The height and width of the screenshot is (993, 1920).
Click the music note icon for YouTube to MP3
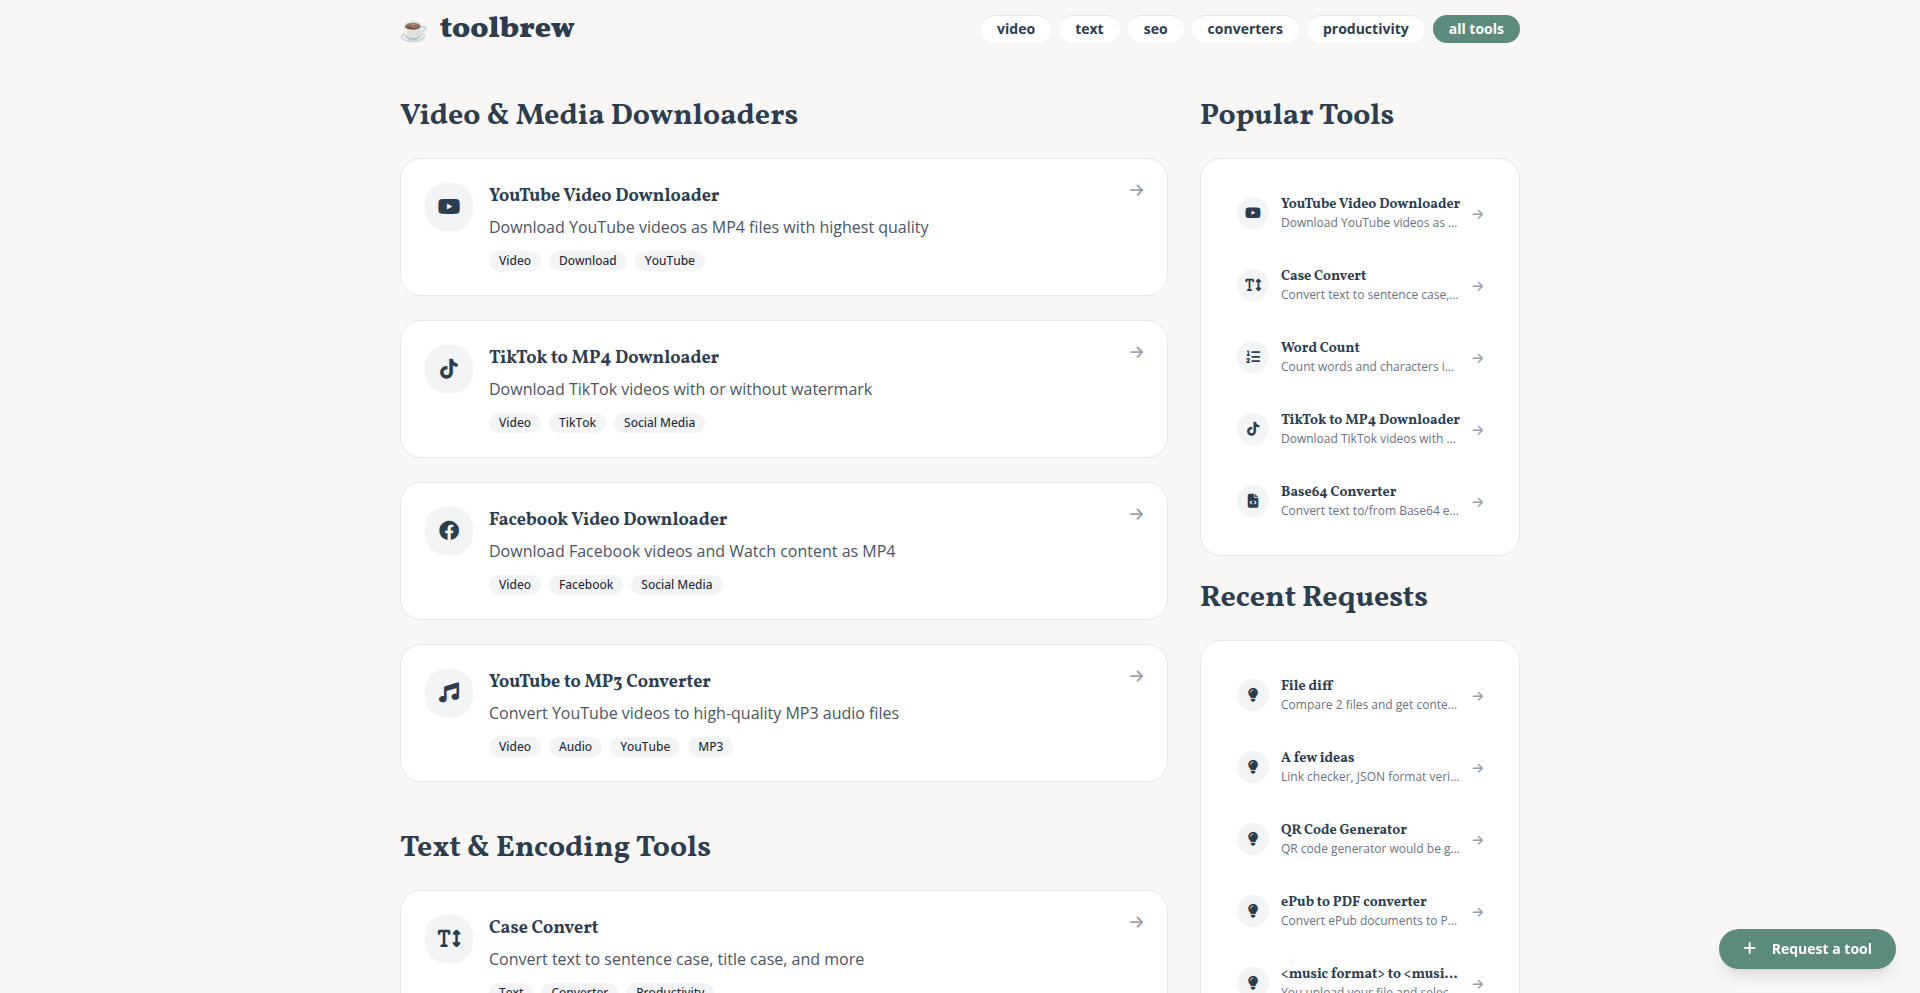pos(449,693)
